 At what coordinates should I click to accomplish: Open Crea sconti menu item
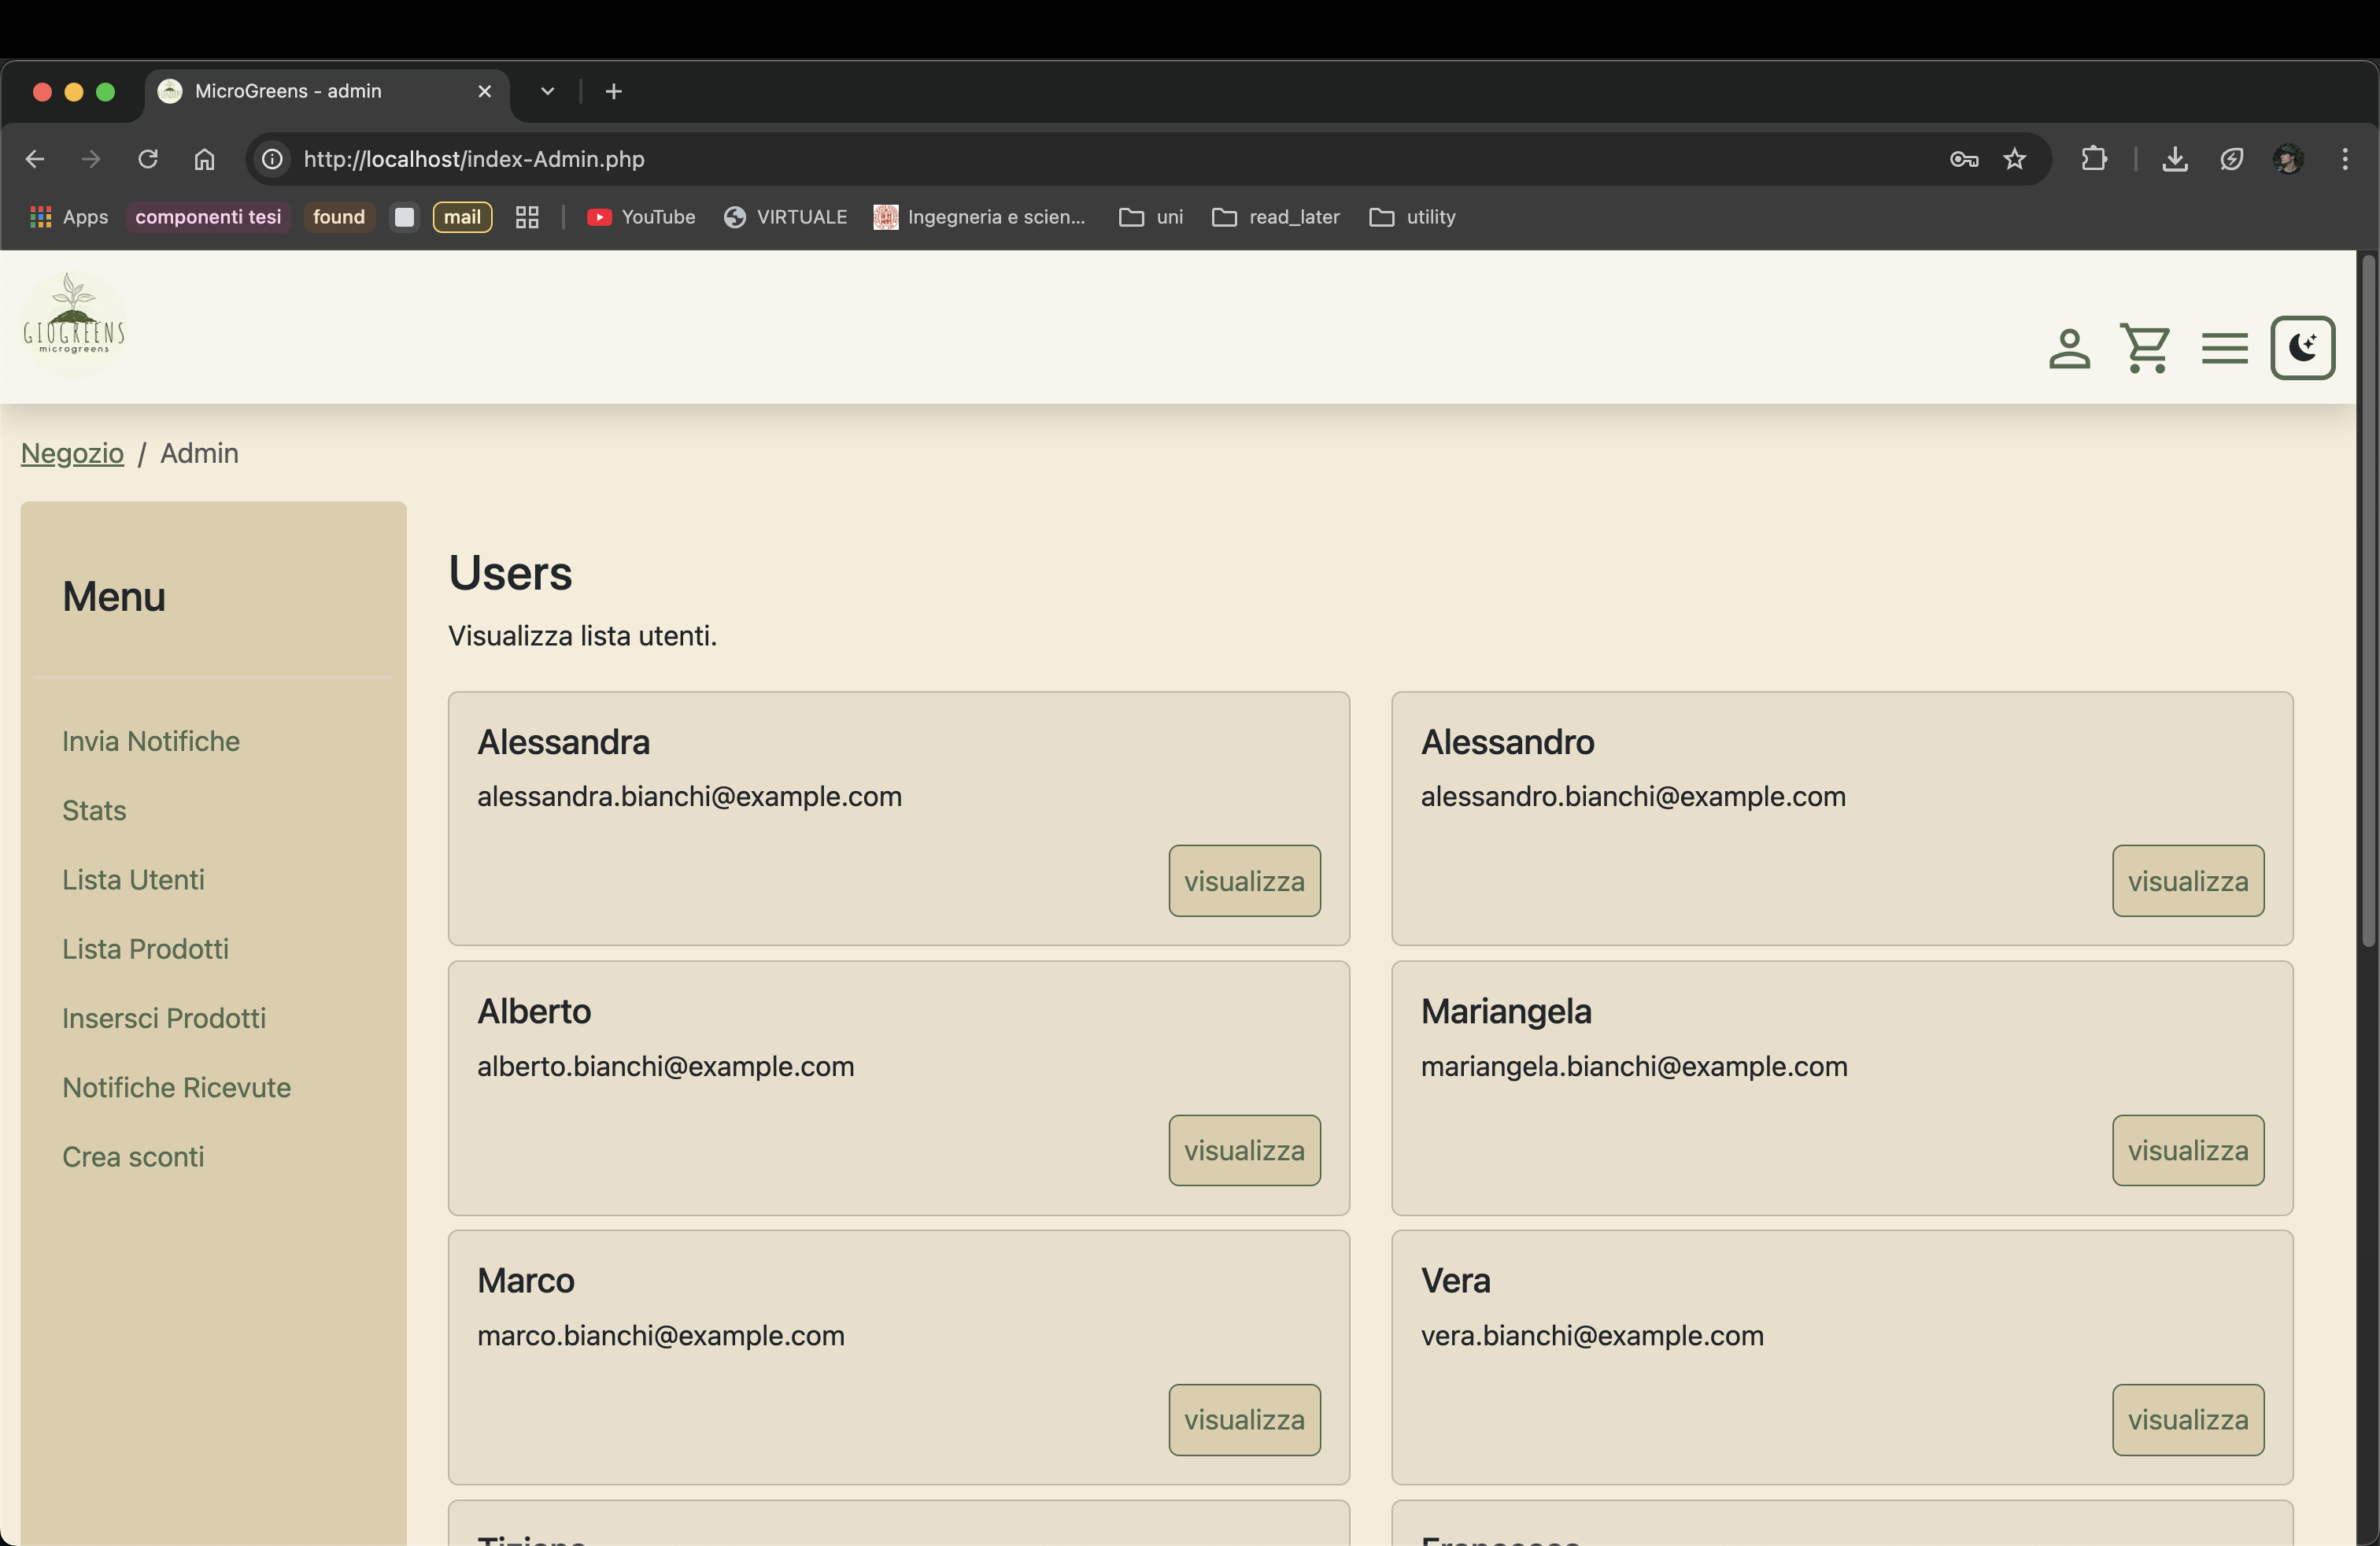tap(133, 1156)
